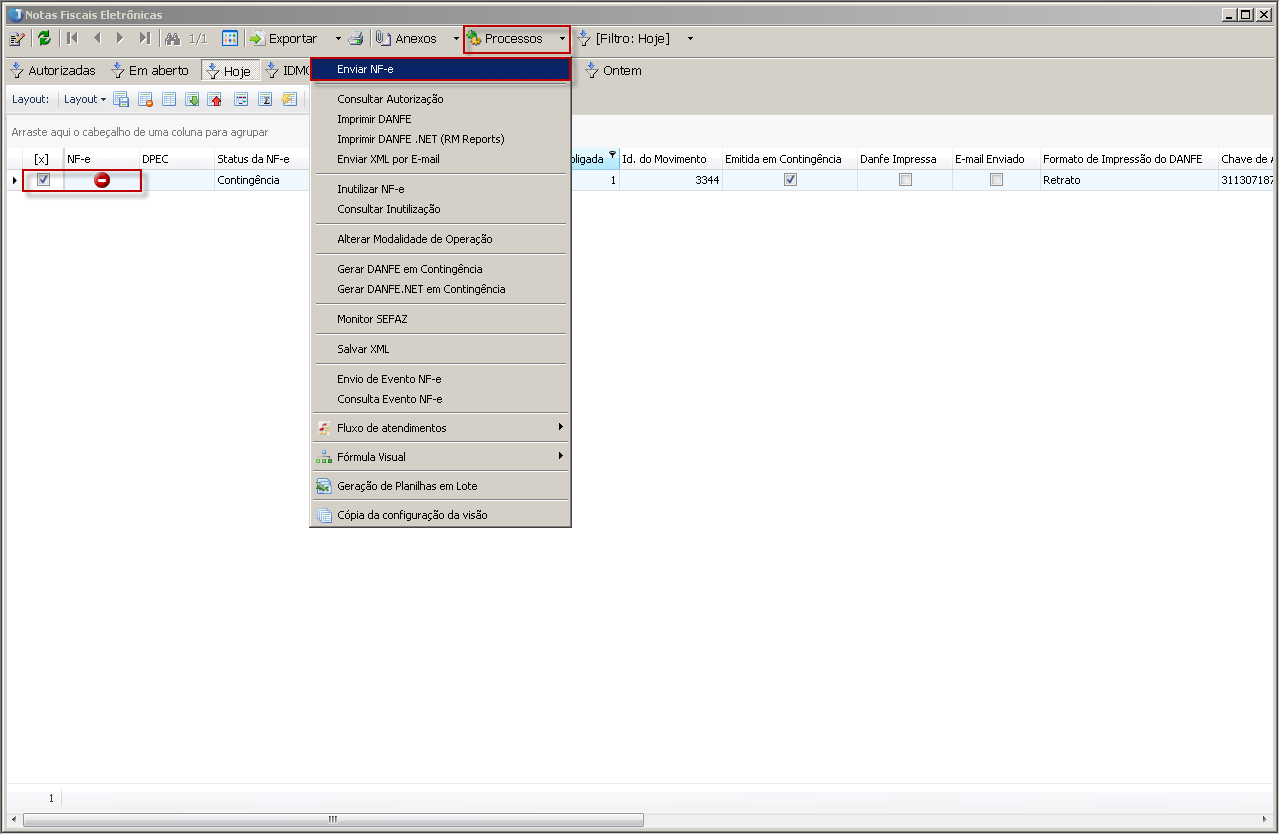Image resolution: width=1280 pixels, height=835 pixels.
Task: Apply the Ontem filter
Action: (x=613, y=71)
